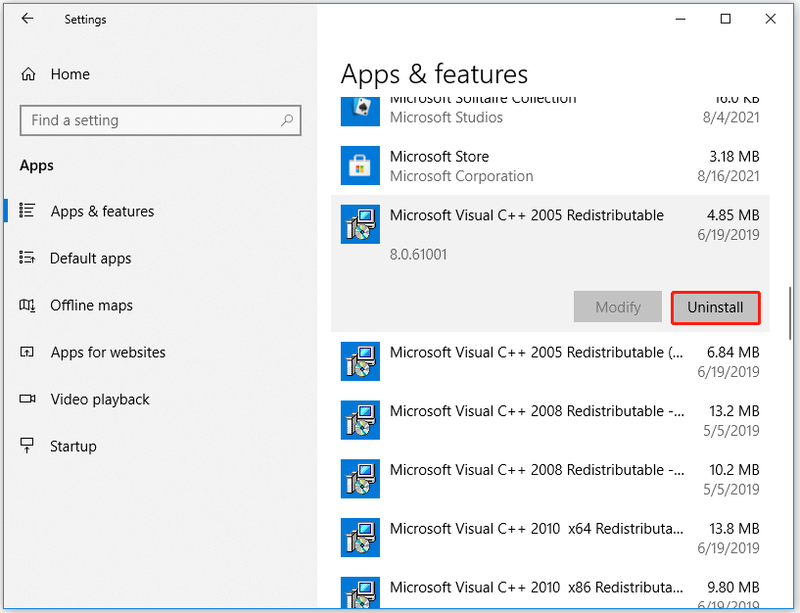The image size is (800, 613).
Task: Click the Default apps sidebar icon
Action: tap(27, 257)
